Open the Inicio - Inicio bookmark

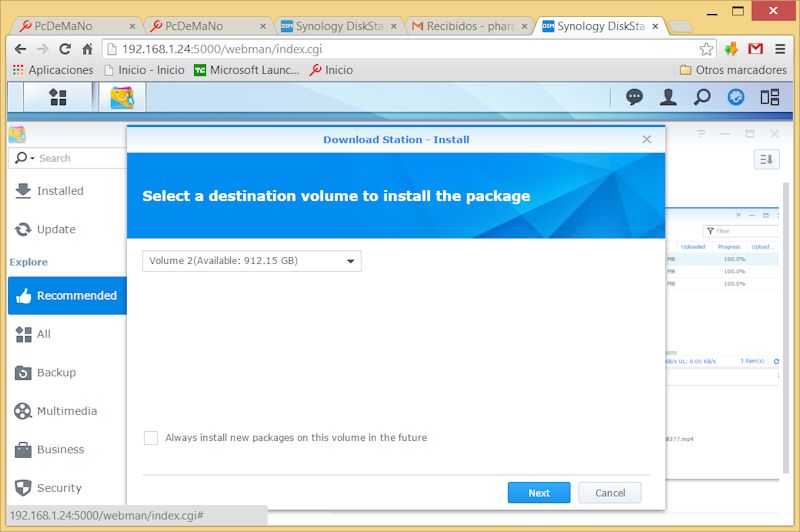coord(144,70)
